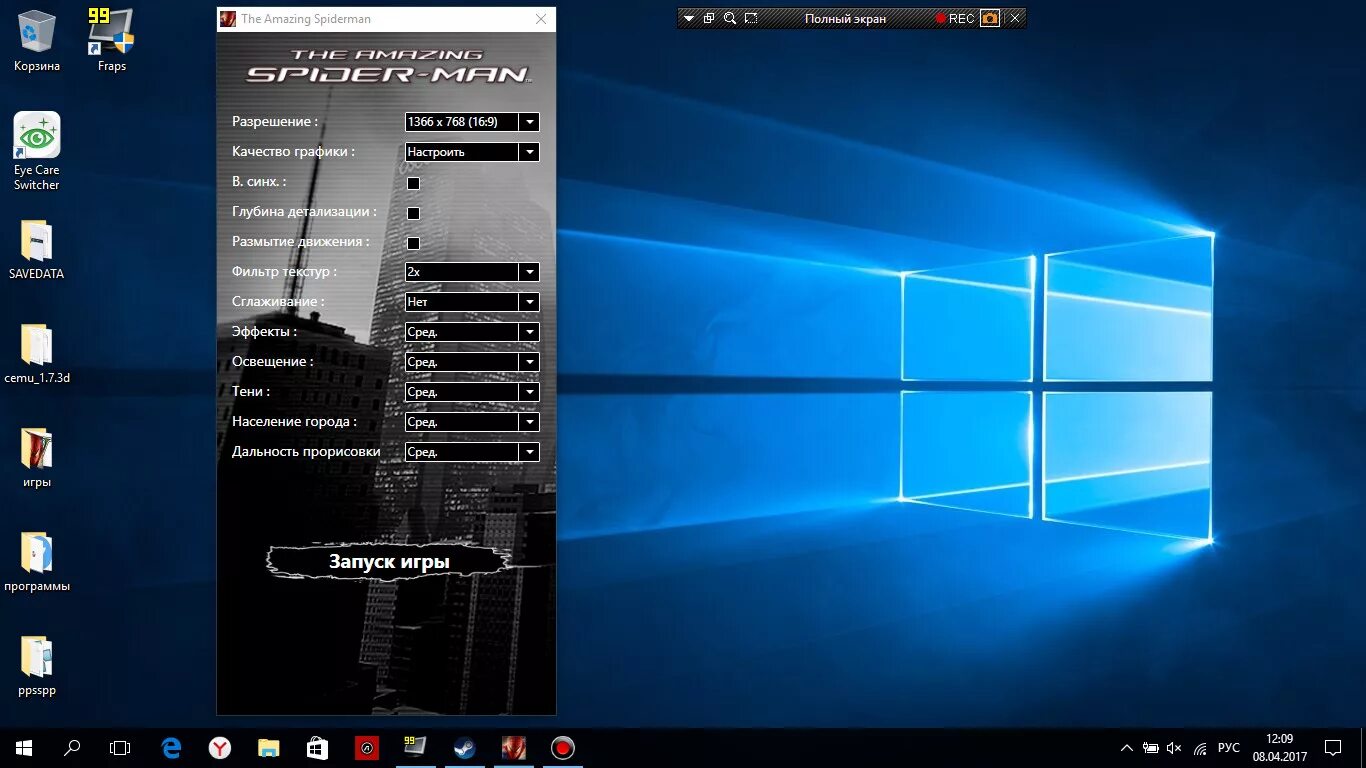Expand the Освещение dropdown
This screenshot has height=768, width=1366.
tap(472, 362)
